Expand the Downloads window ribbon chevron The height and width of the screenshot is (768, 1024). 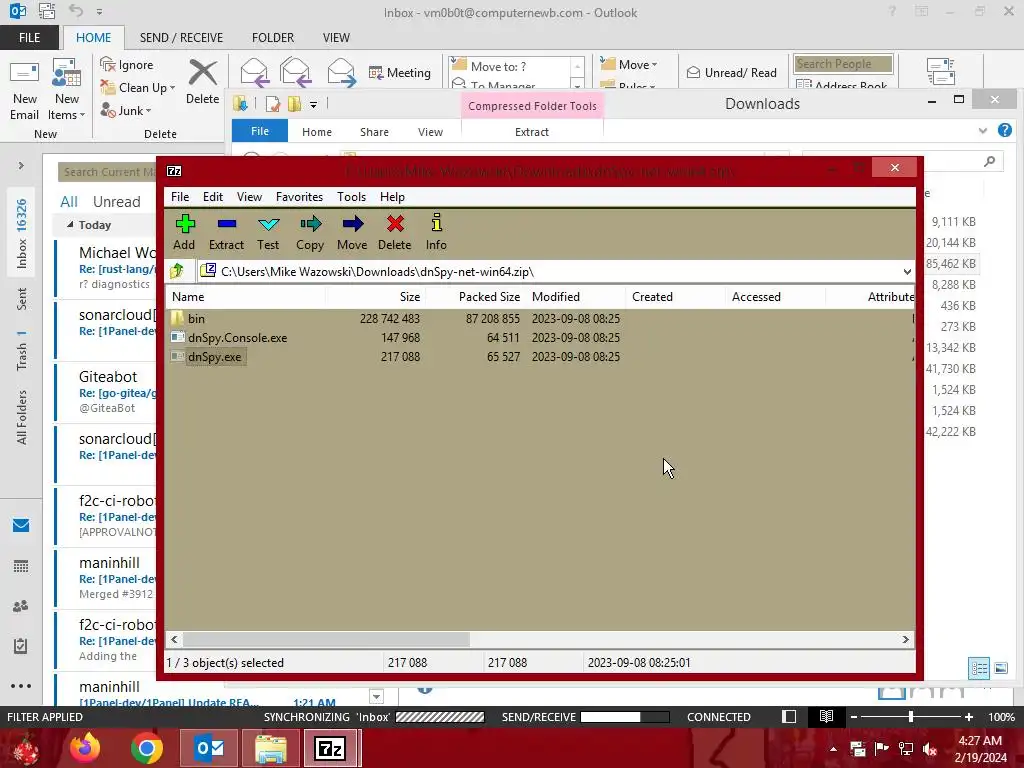pyautogui.click(x=982, y=131)
